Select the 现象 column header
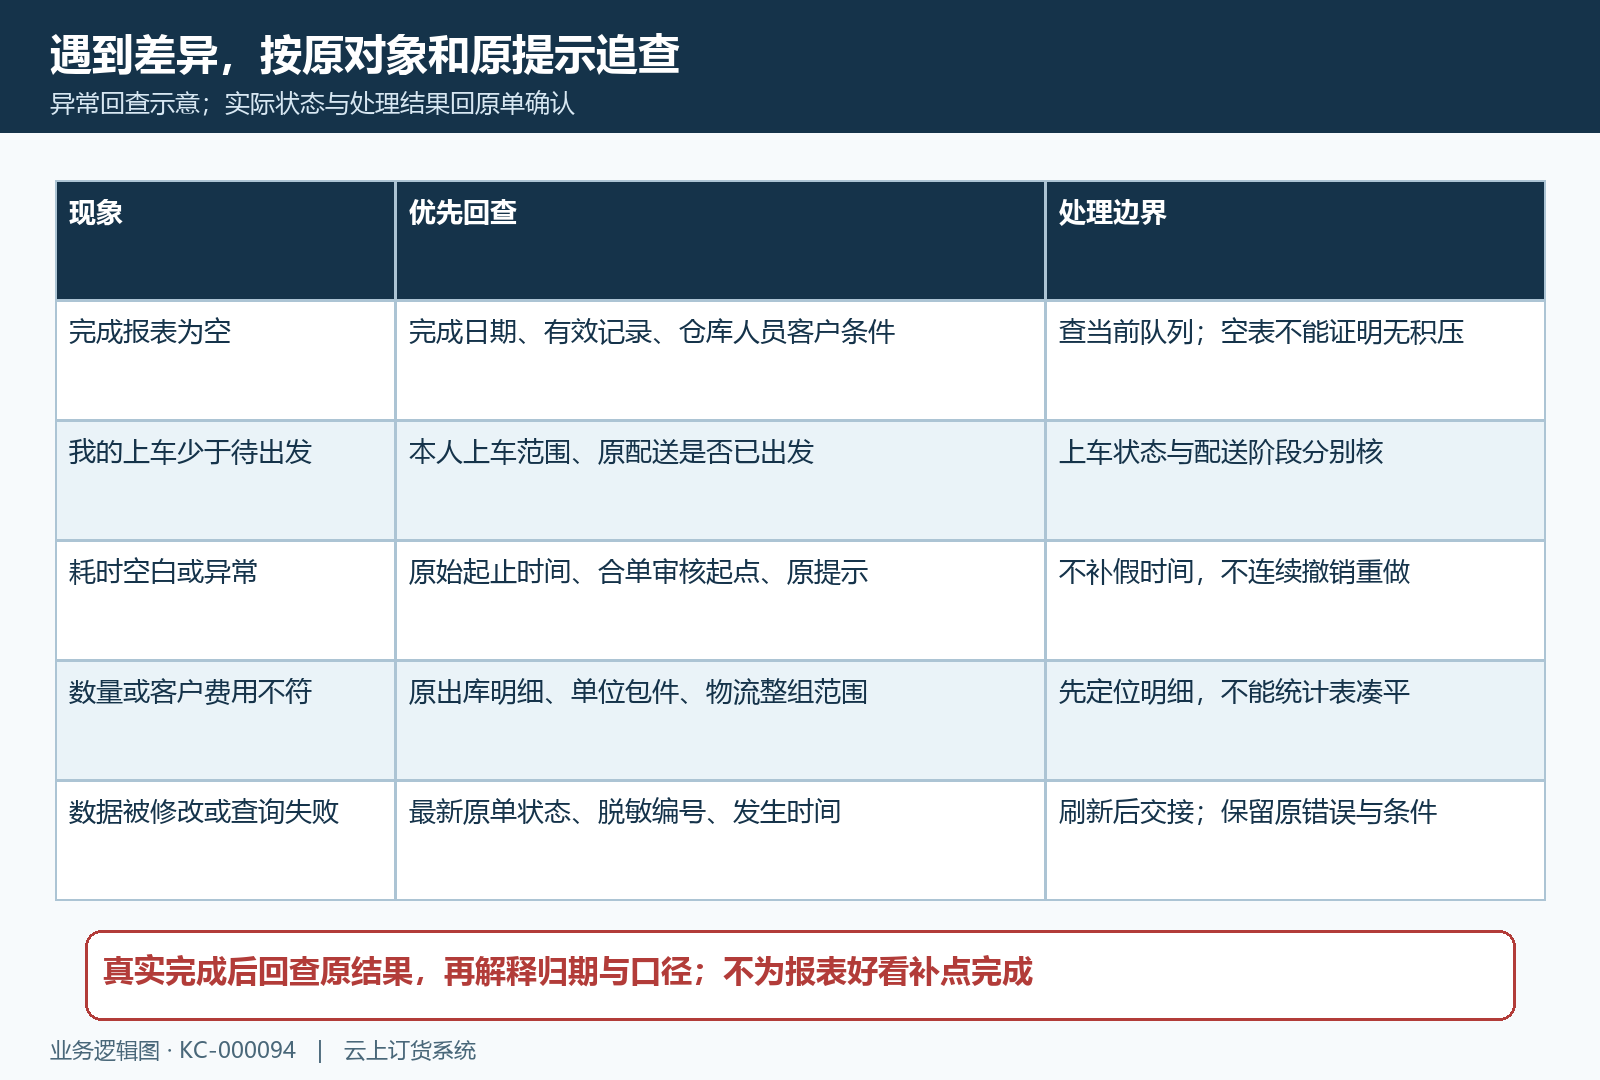Viewport: 1600px width, 1080px height. tap(226, 240)
